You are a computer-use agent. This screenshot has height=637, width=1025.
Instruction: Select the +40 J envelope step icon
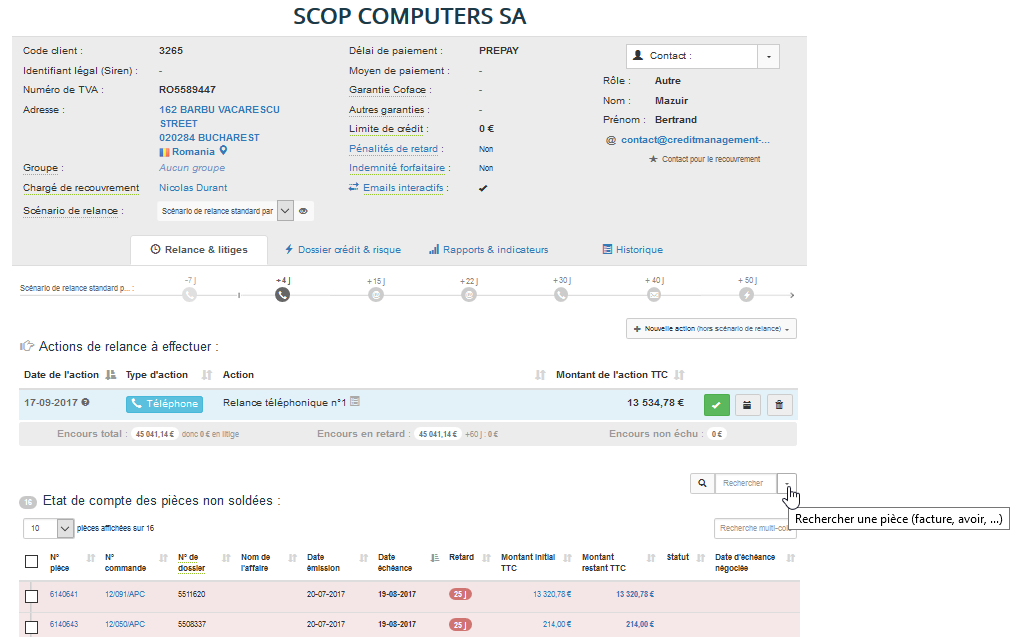(654, 295)
